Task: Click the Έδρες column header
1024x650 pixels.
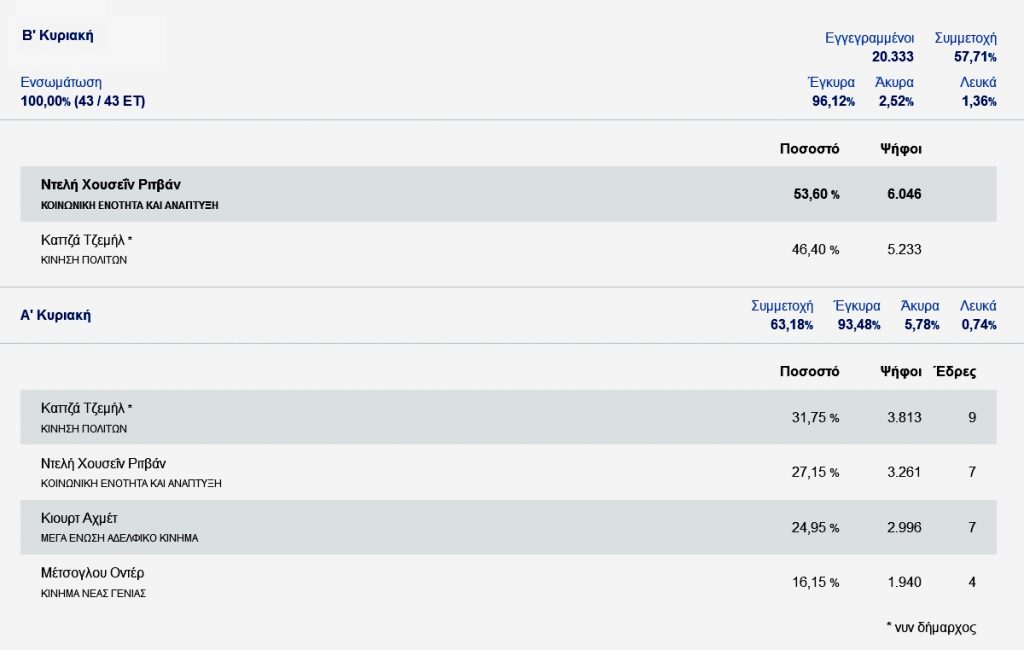Action: tap(954, 371)
